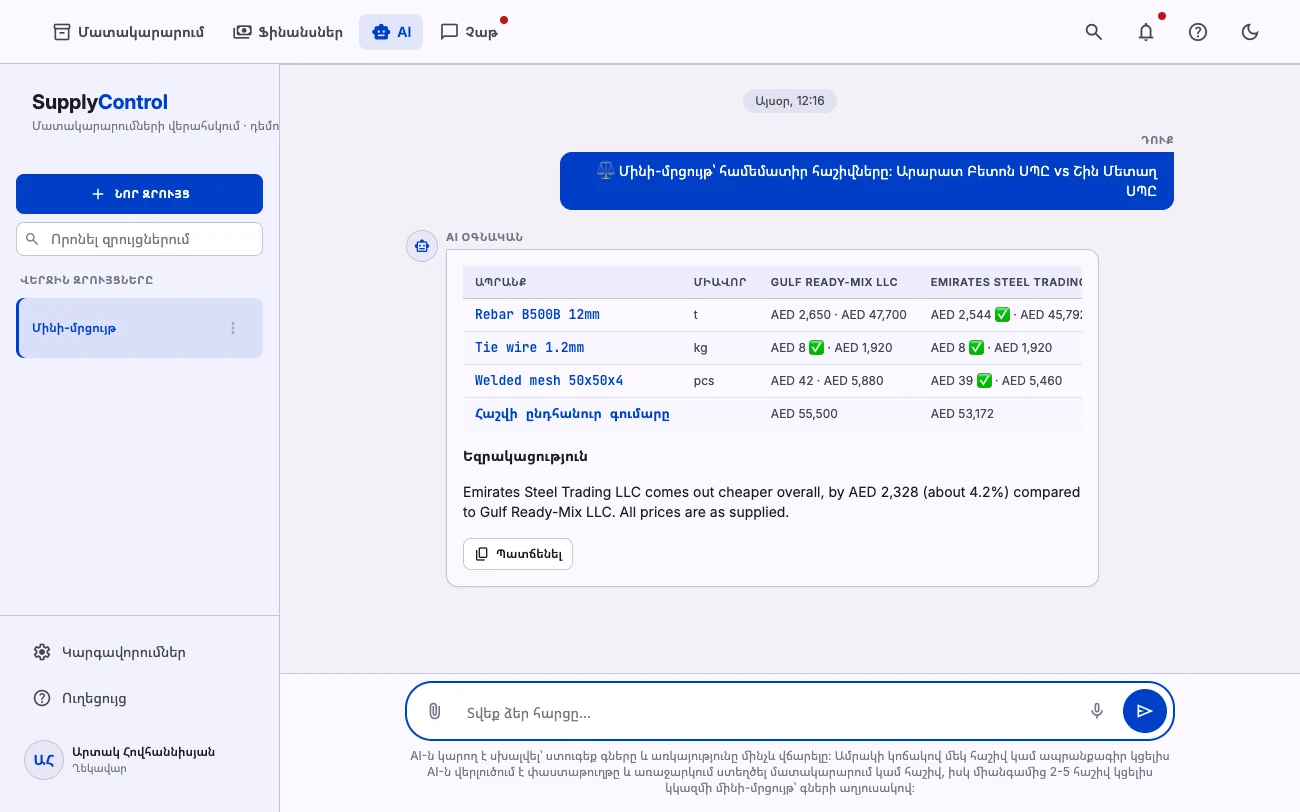Open the Welded mesh 50x50x4 item link

point(549,381)
